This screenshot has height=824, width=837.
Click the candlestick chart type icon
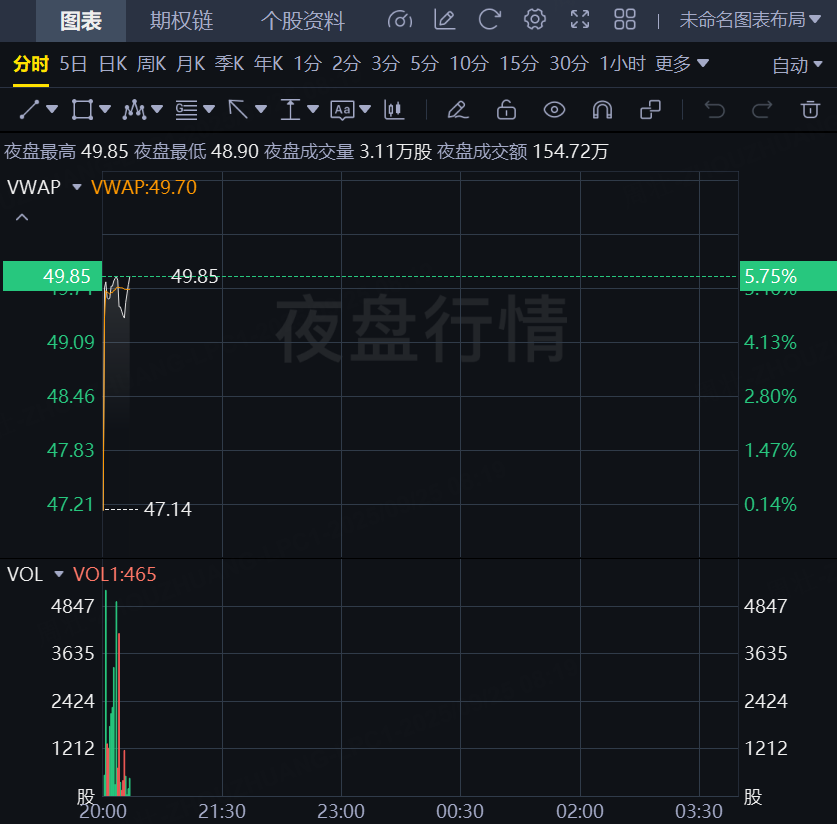(x=394, y=109)
